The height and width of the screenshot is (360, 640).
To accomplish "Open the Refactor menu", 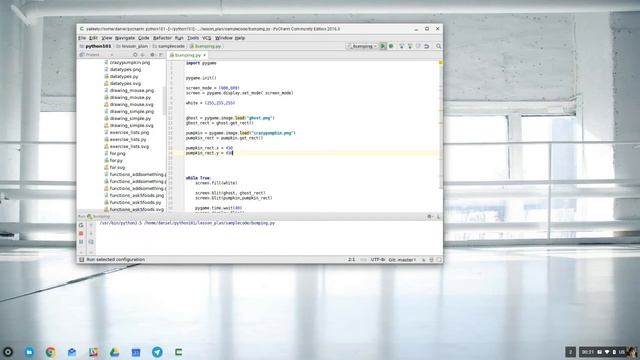I will (x=162, y=38).
